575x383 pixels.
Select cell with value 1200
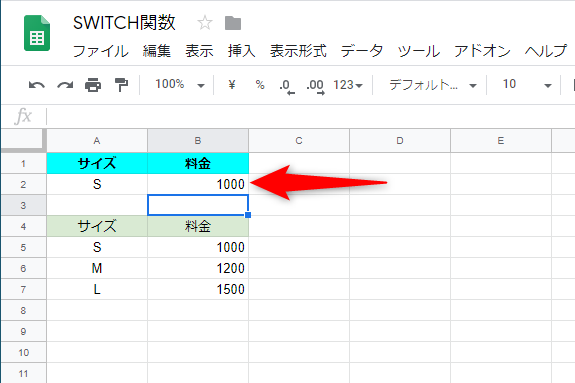[x=198, y=268]
